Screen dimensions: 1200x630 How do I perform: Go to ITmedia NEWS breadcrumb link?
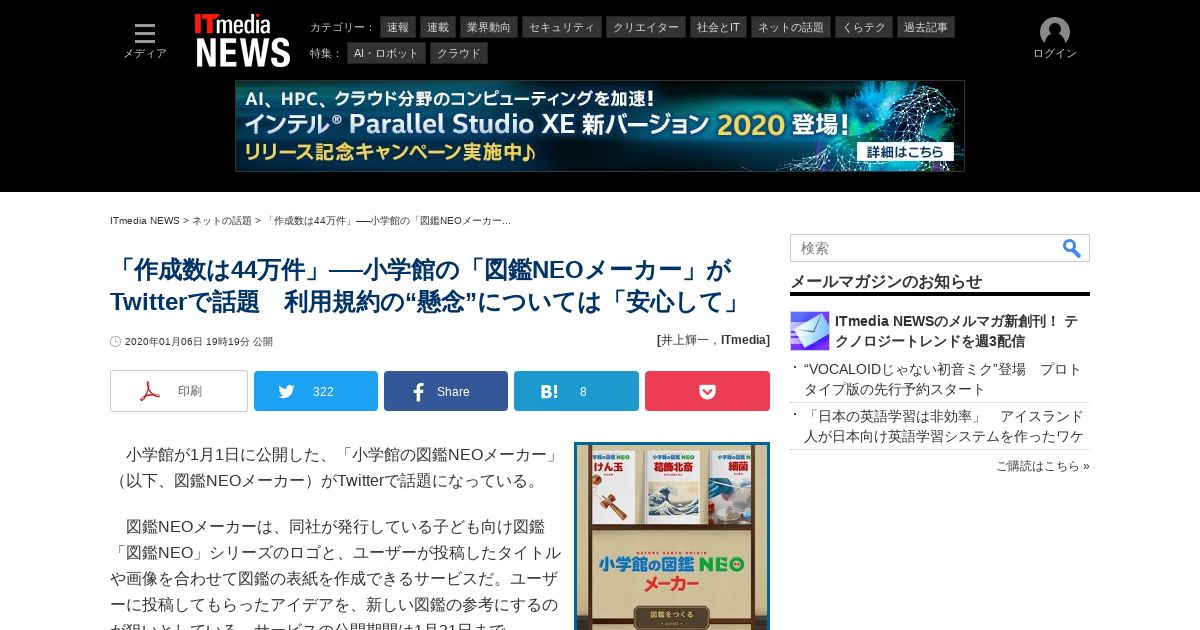(145, 220)
